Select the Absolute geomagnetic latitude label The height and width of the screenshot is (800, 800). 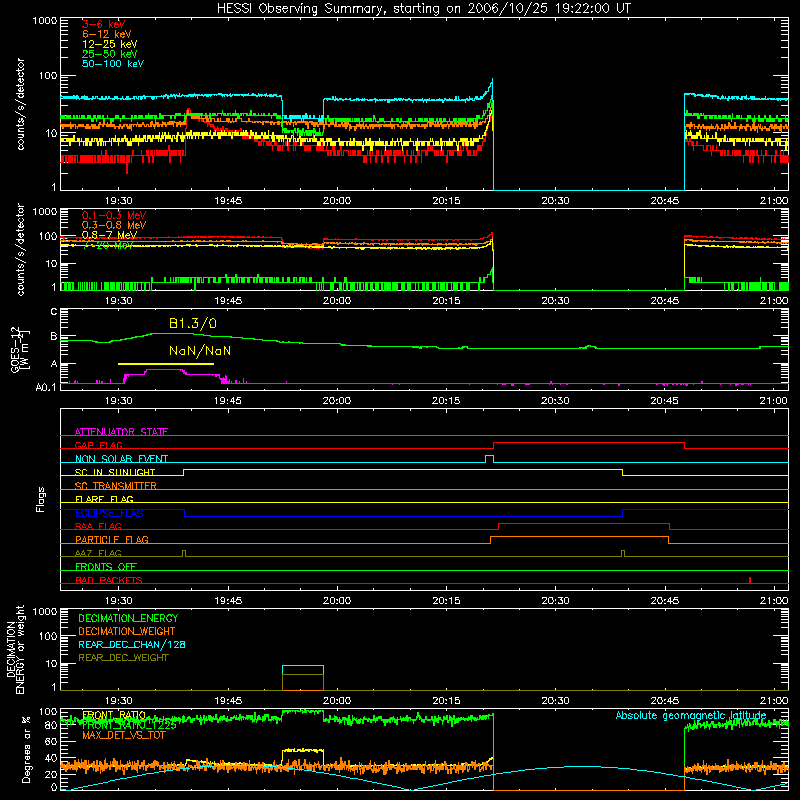click(691, 715)
